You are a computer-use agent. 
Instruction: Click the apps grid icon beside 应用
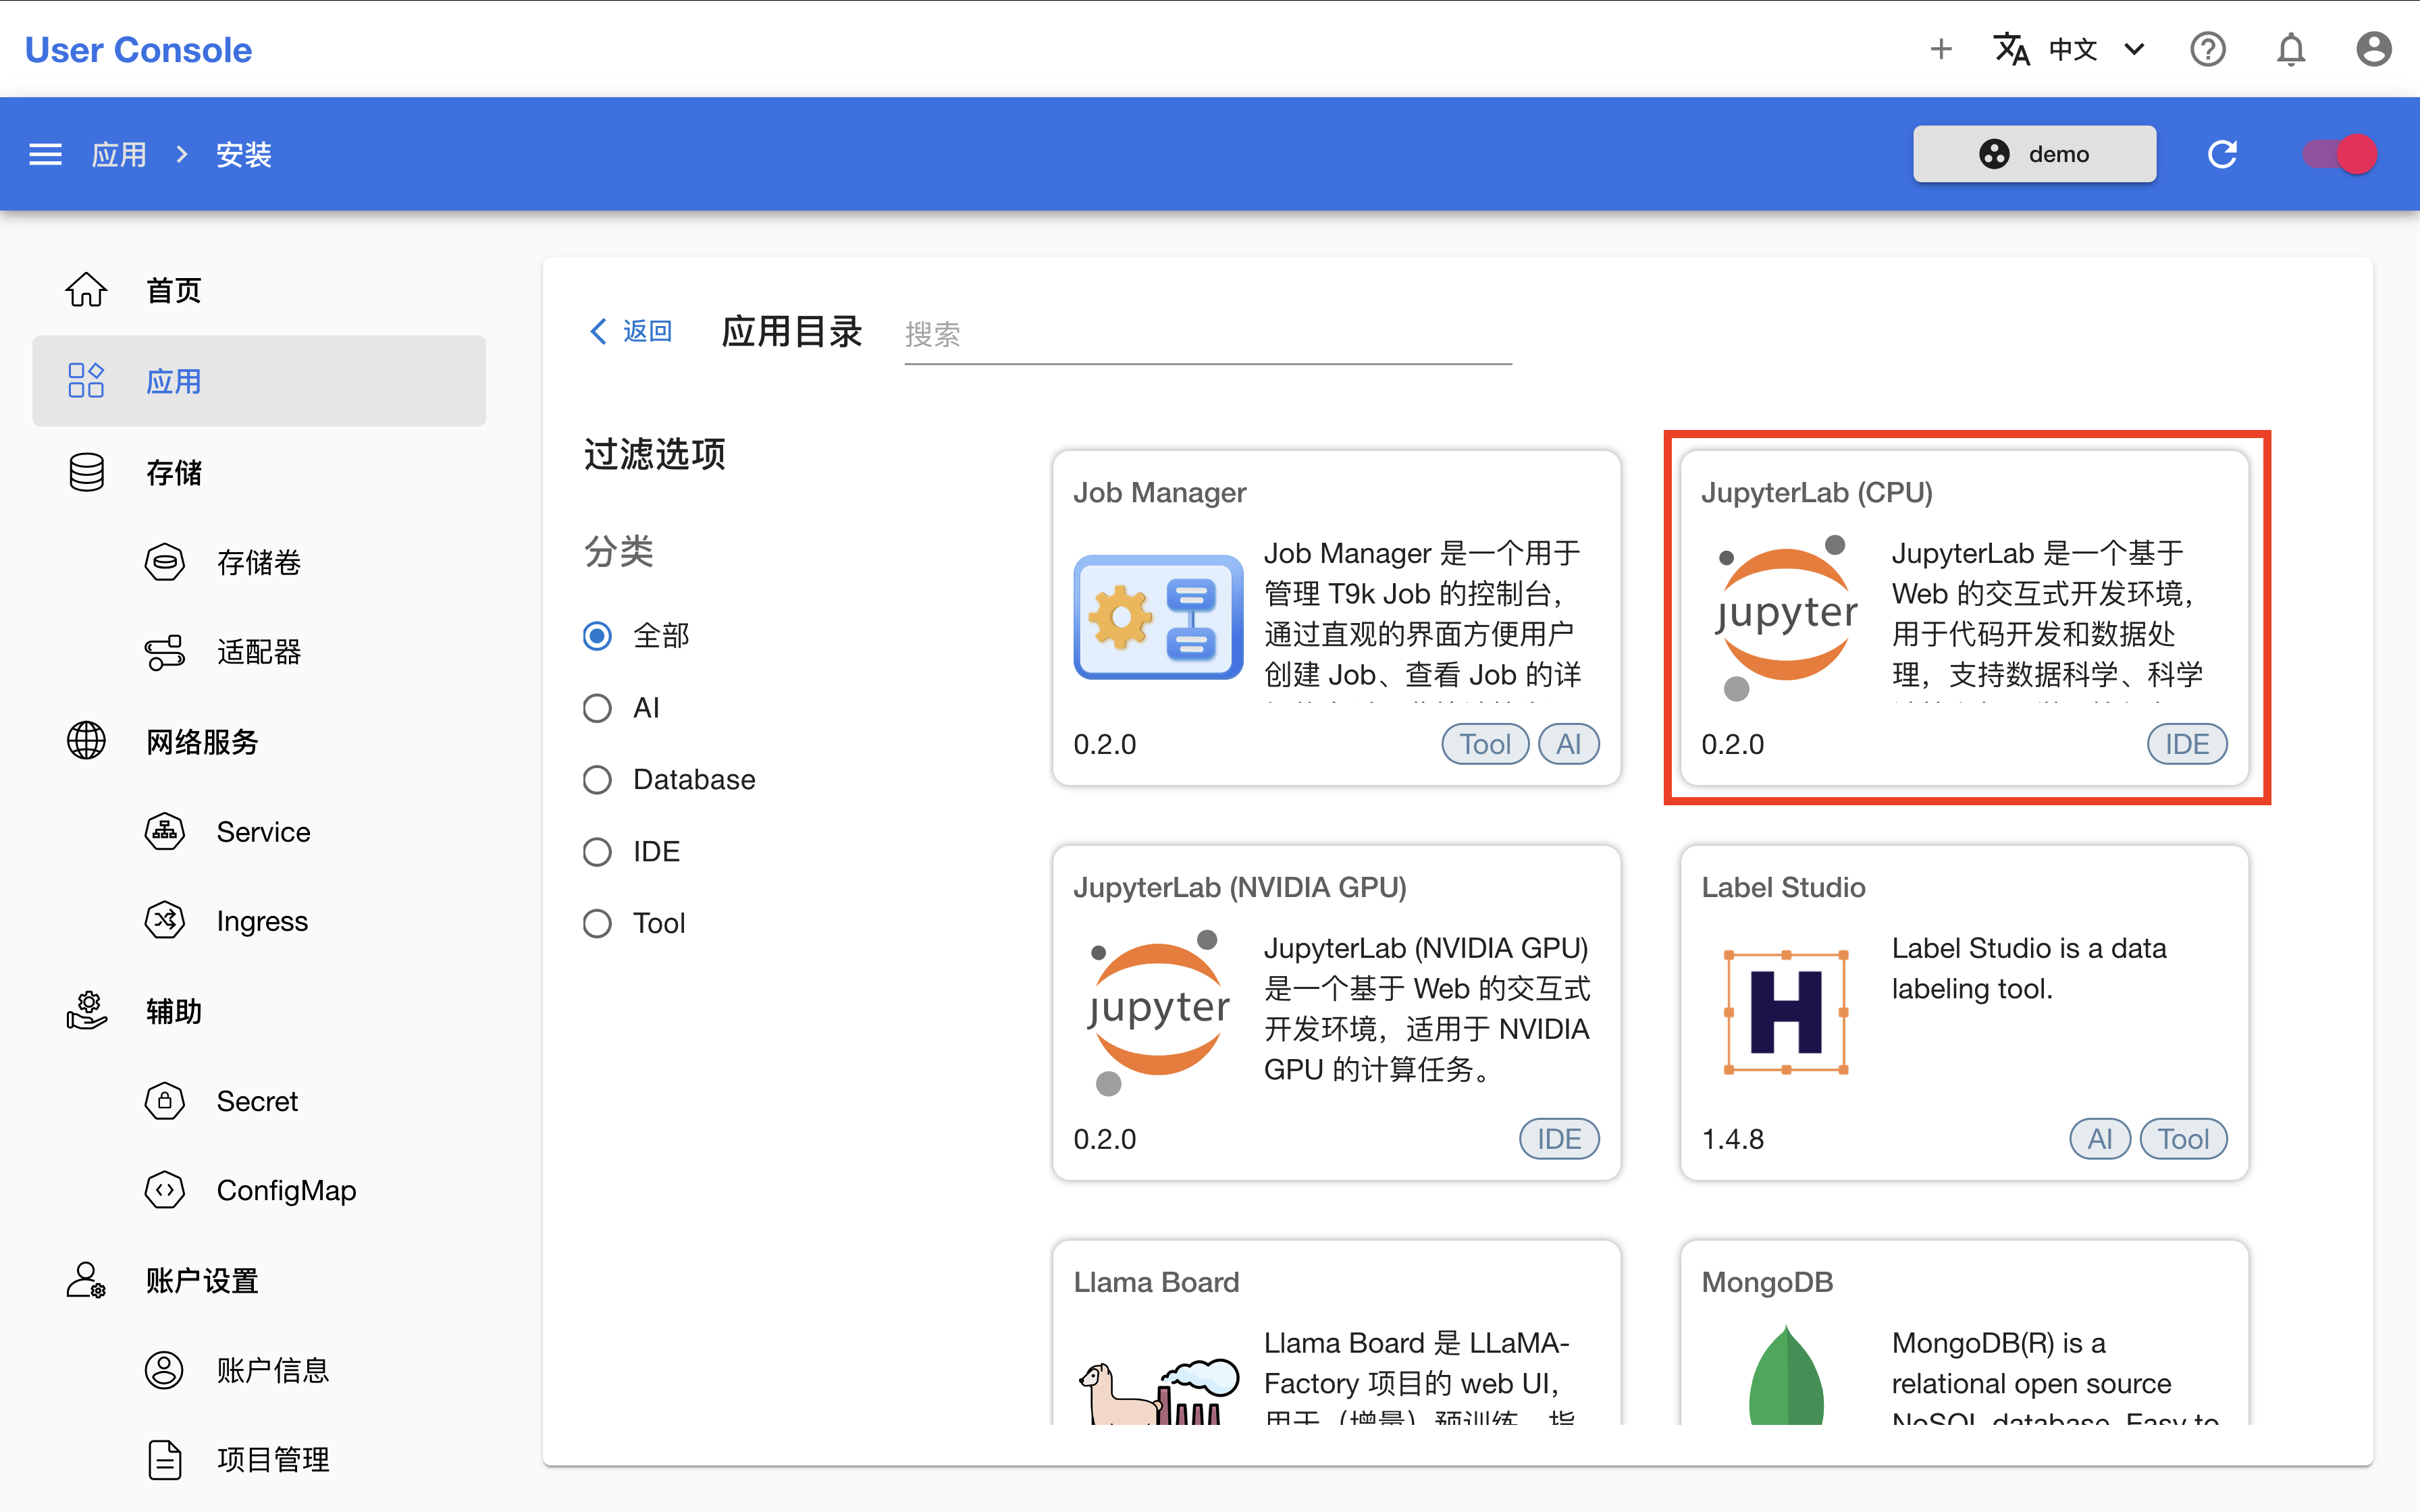point(86,381)
